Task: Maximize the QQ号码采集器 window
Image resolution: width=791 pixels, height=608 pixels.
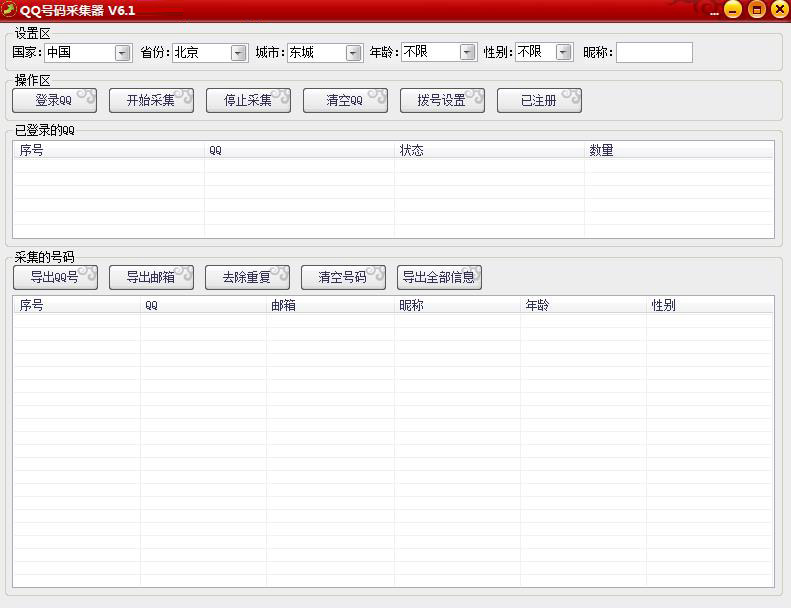Action: point(757,10)
